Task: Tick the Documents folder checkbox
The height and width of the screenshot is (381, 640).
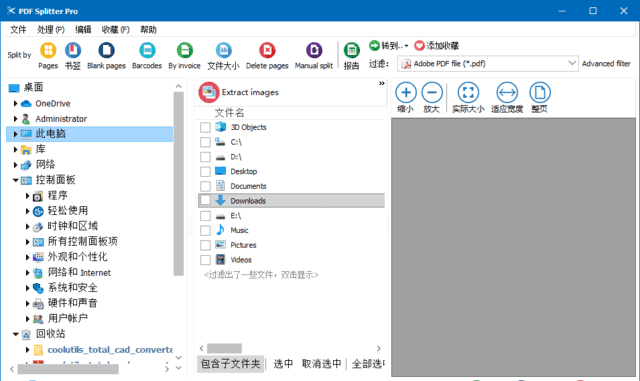Action: tap(205, 186)
